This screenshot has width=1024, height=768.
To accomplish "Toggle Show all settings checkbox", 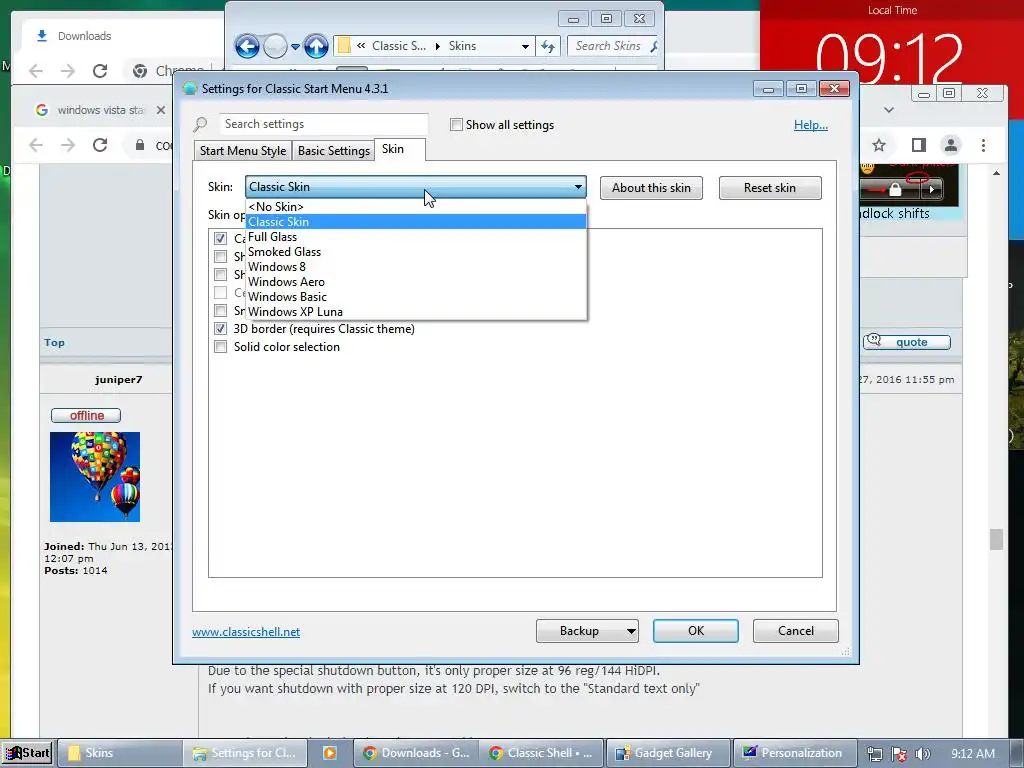I will point(456,125).
